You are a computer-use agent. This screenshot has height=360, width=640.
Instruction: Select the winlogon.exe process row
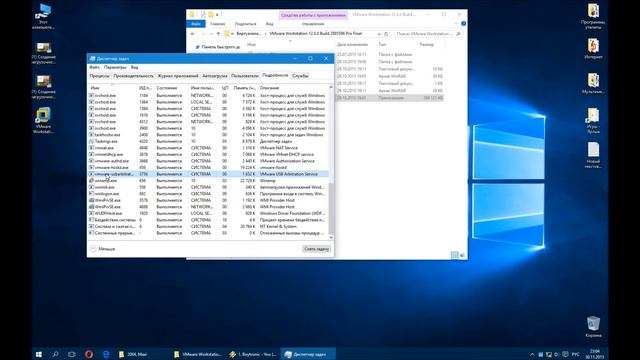point(208,193)
